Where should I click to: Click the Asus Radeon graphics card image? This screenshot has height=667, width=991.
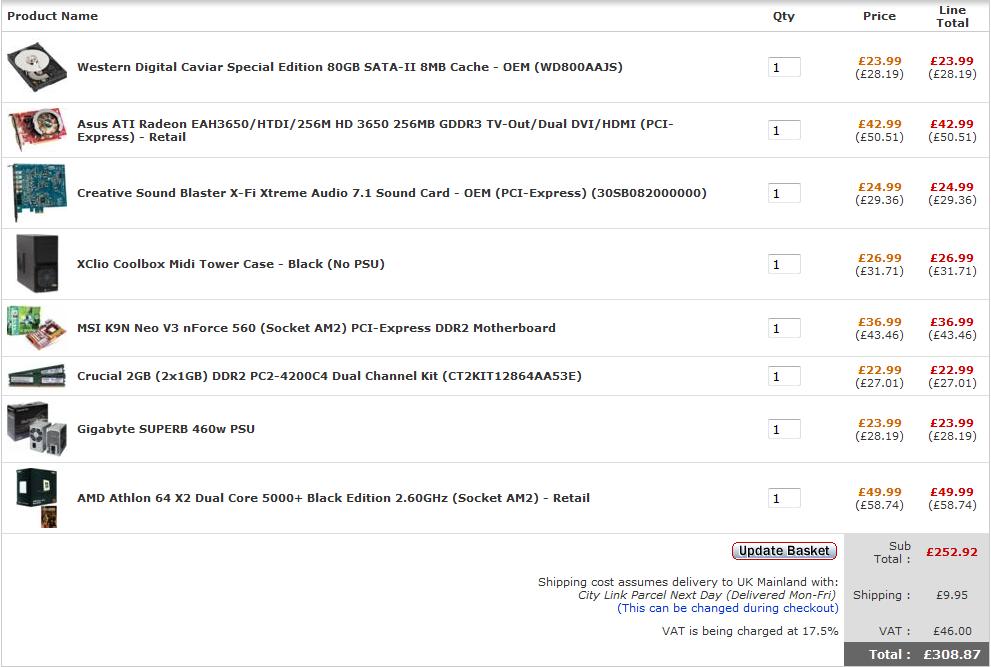click(37, 130)
